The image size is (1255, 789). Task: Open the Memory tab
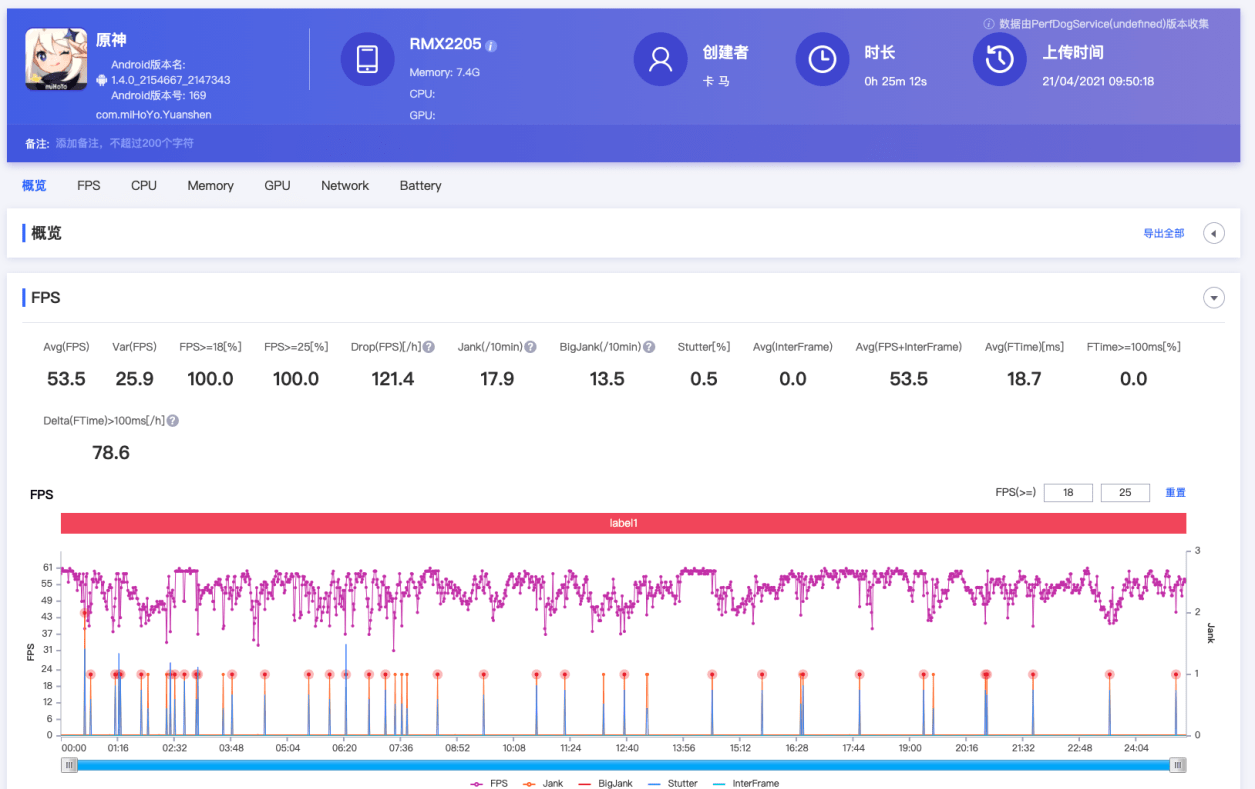[x=210, y=185]
